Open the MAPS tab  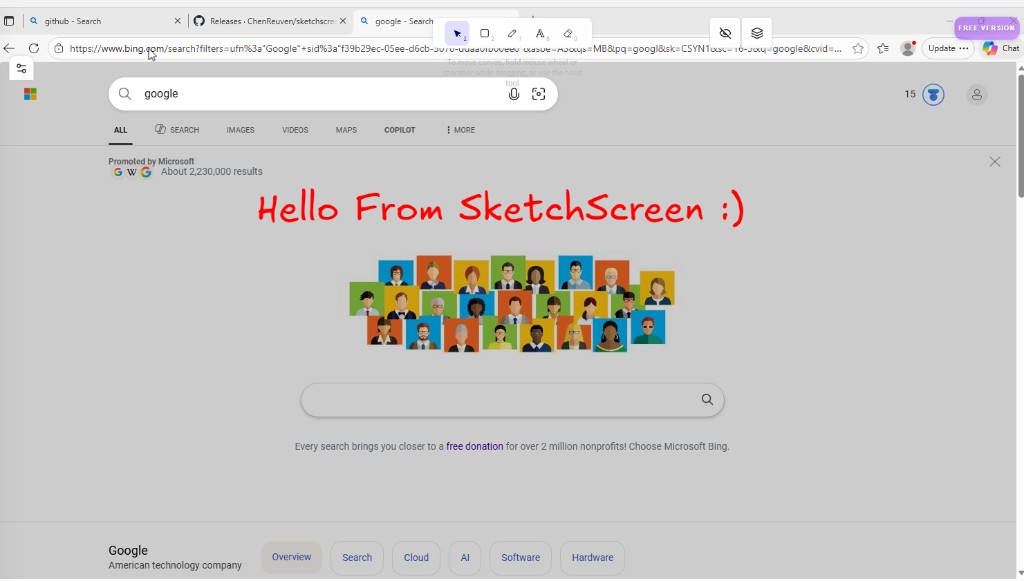tap(346, 130)
